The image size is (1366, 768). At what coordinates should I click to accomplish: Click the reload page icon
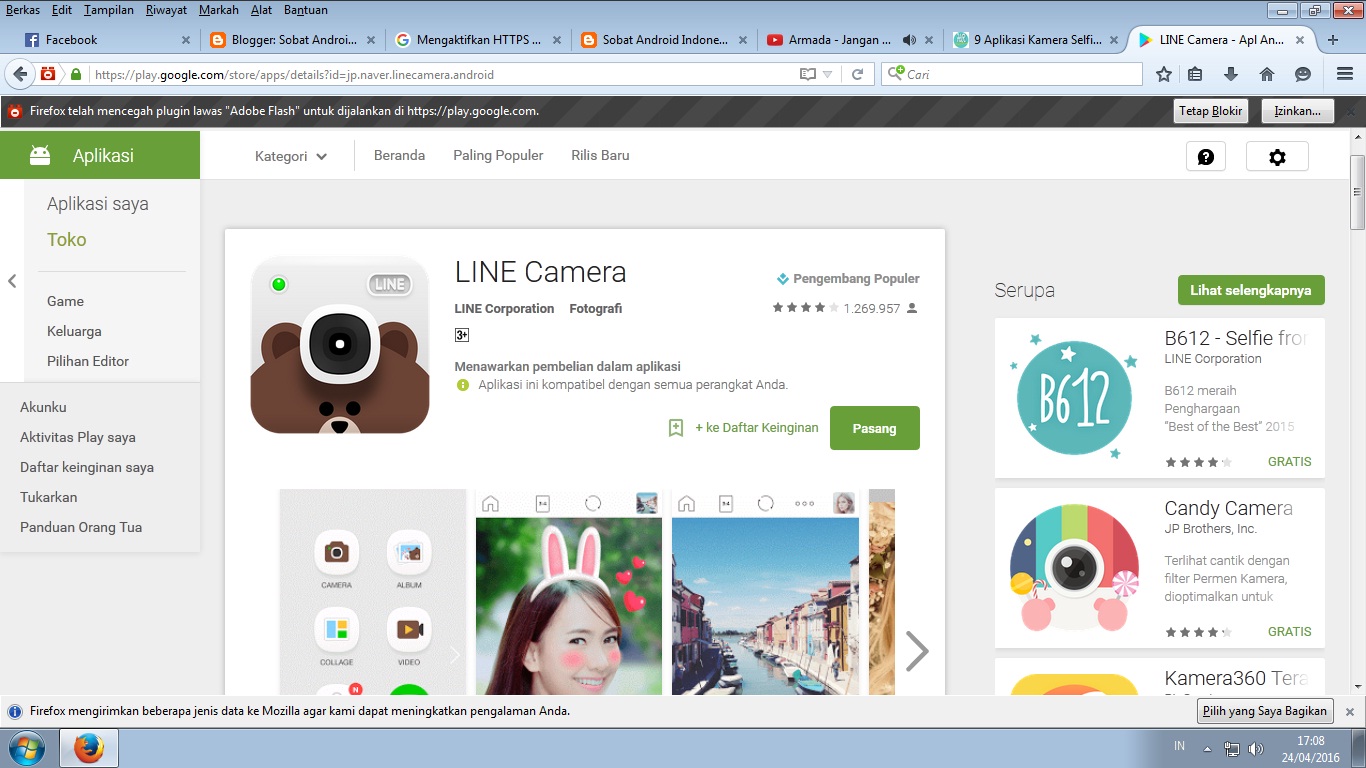click(x=858, y=74)
